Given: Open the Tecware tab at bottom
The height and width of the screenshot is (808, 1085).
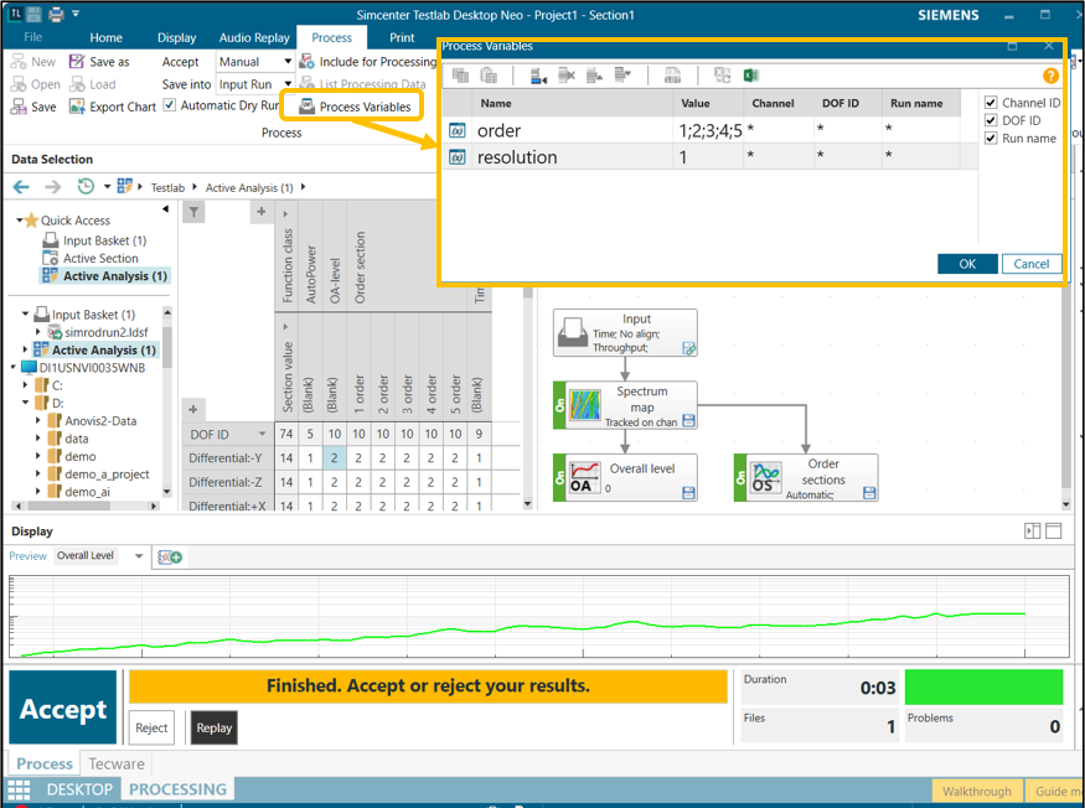Looking at the screenshot, I should [x=116, y=764].
